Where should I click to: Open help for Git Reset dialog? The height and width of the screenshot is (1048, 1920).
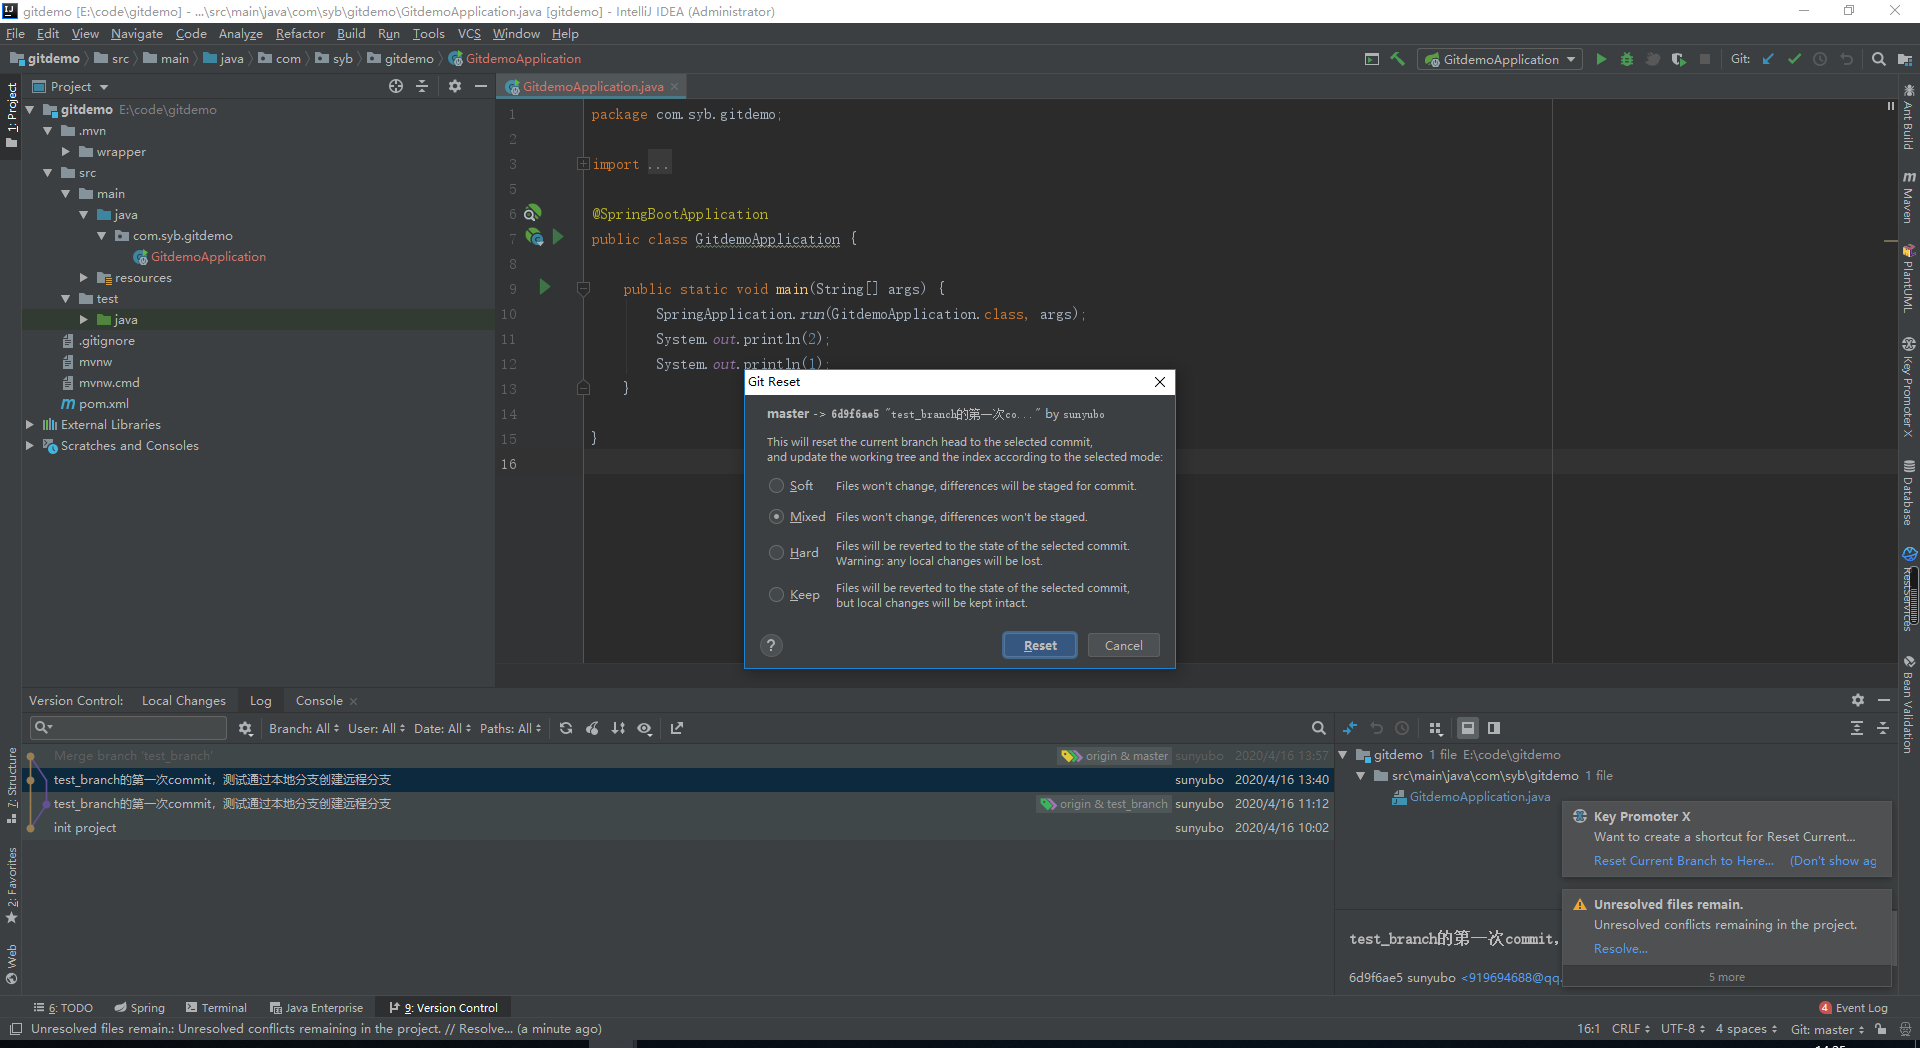point(771,646)
